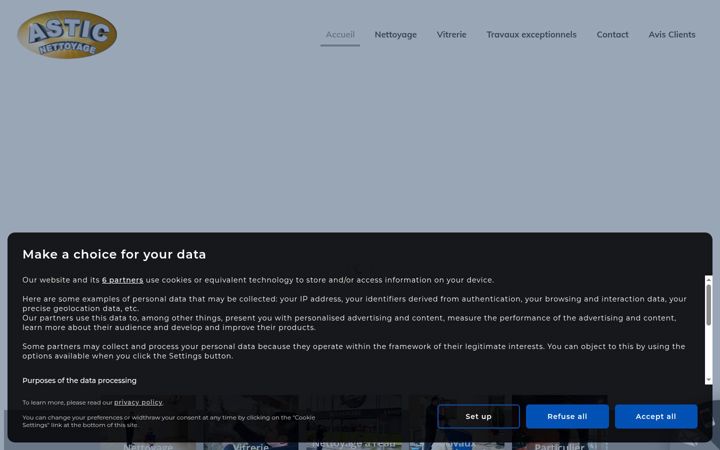The height and width of the screenshot is (450, 720).
Task: Click the cookie text scrollbar up arrow
Action: point(709,279)
